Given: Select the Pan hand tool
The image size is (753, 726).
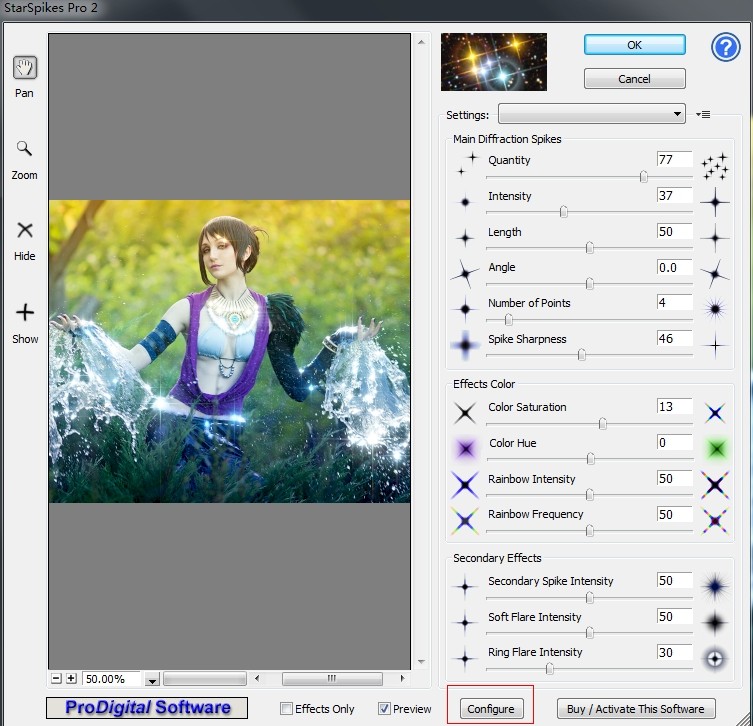Looking at the screenshot, I should [x=24, y=68].
